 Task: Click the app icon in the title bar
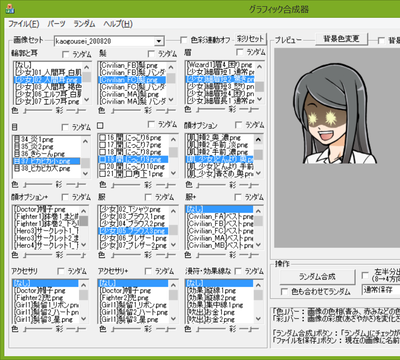pyautogui.click(x=10, y=9)
